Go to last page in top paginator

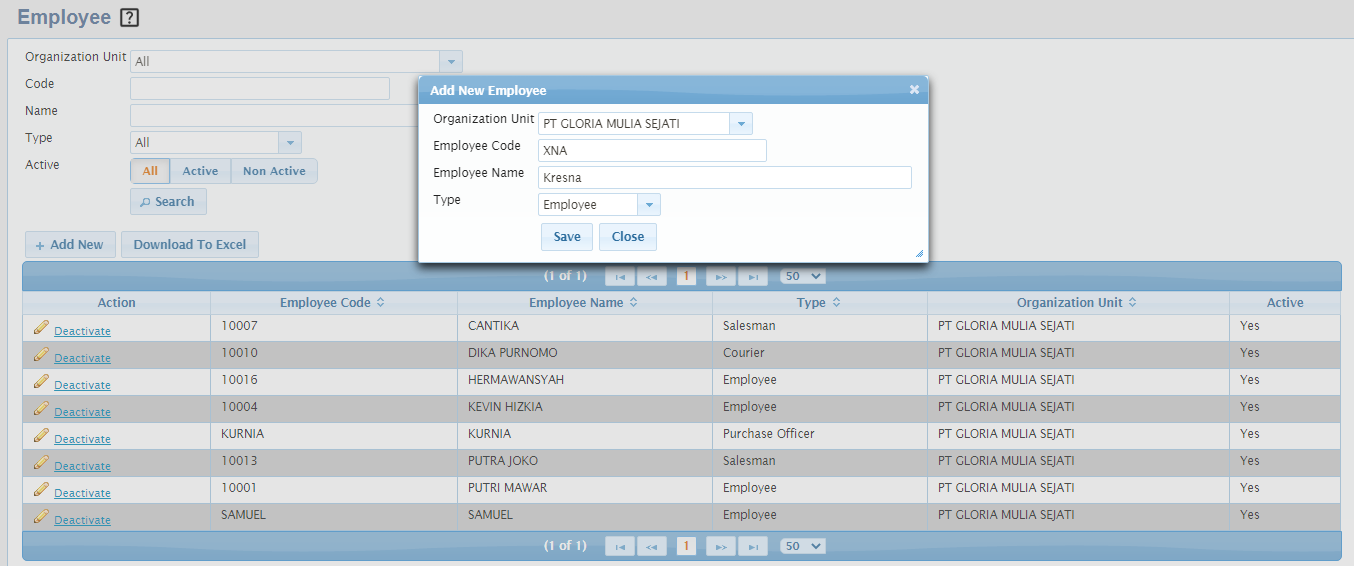tap(752, 276)
